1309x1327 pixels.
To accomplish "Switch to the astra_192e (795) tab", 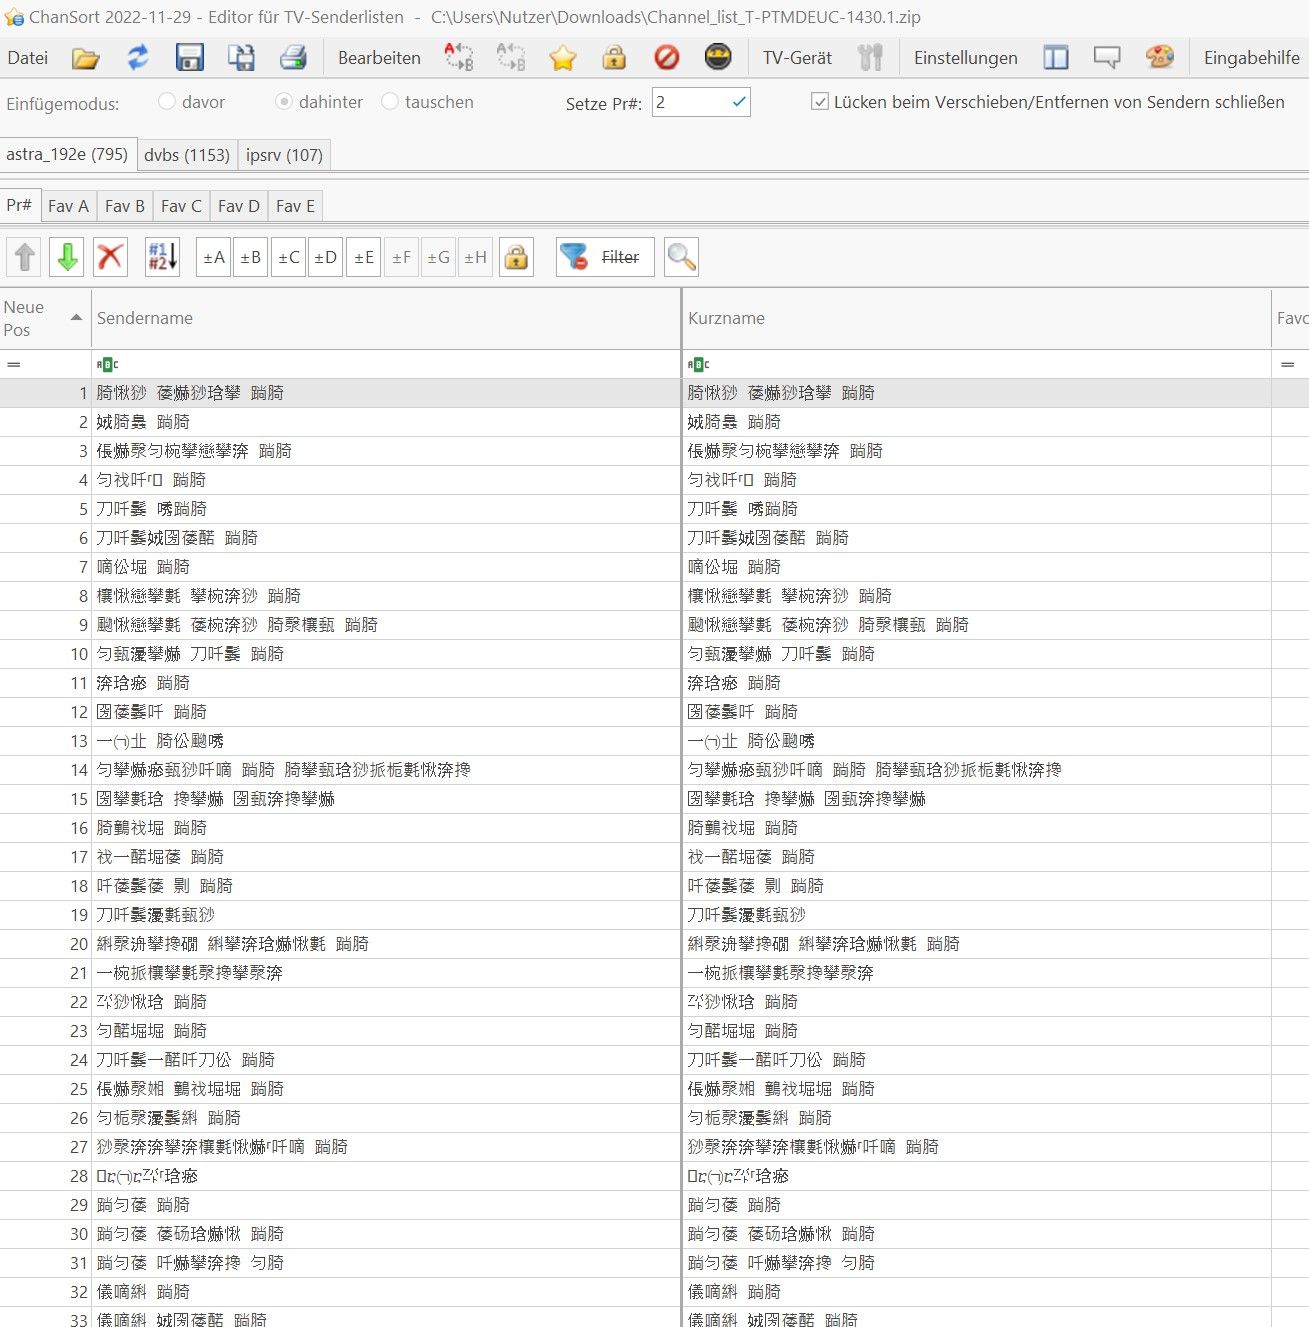I will coord(67,154).
